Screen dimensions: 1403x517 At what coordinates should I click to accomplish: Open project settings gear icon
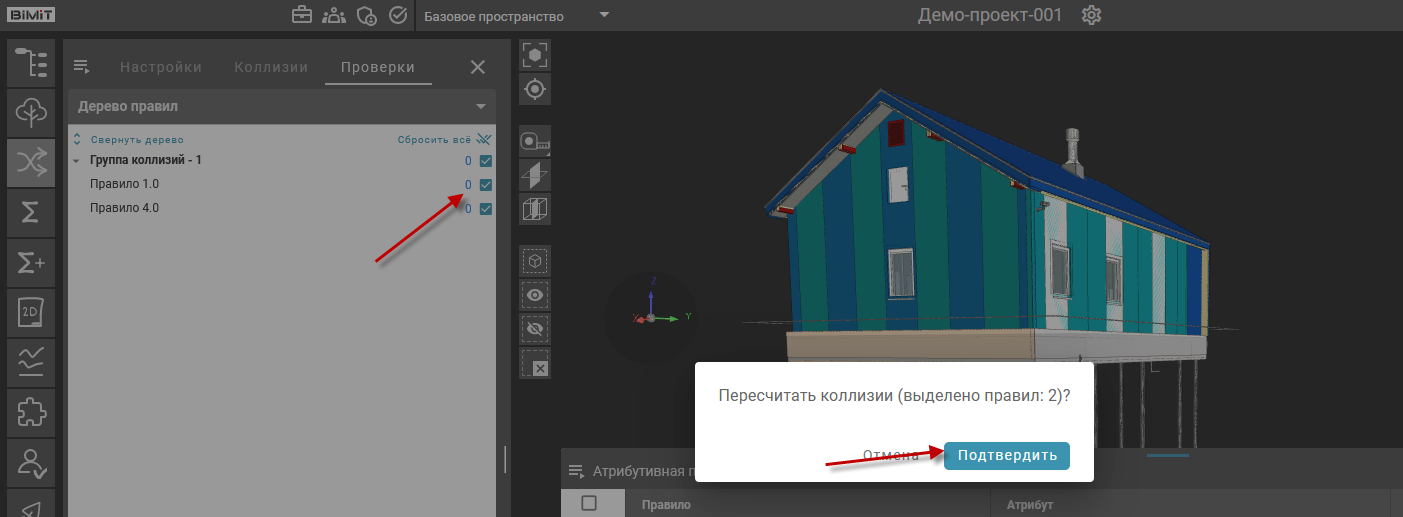[x=1092, y=16]
